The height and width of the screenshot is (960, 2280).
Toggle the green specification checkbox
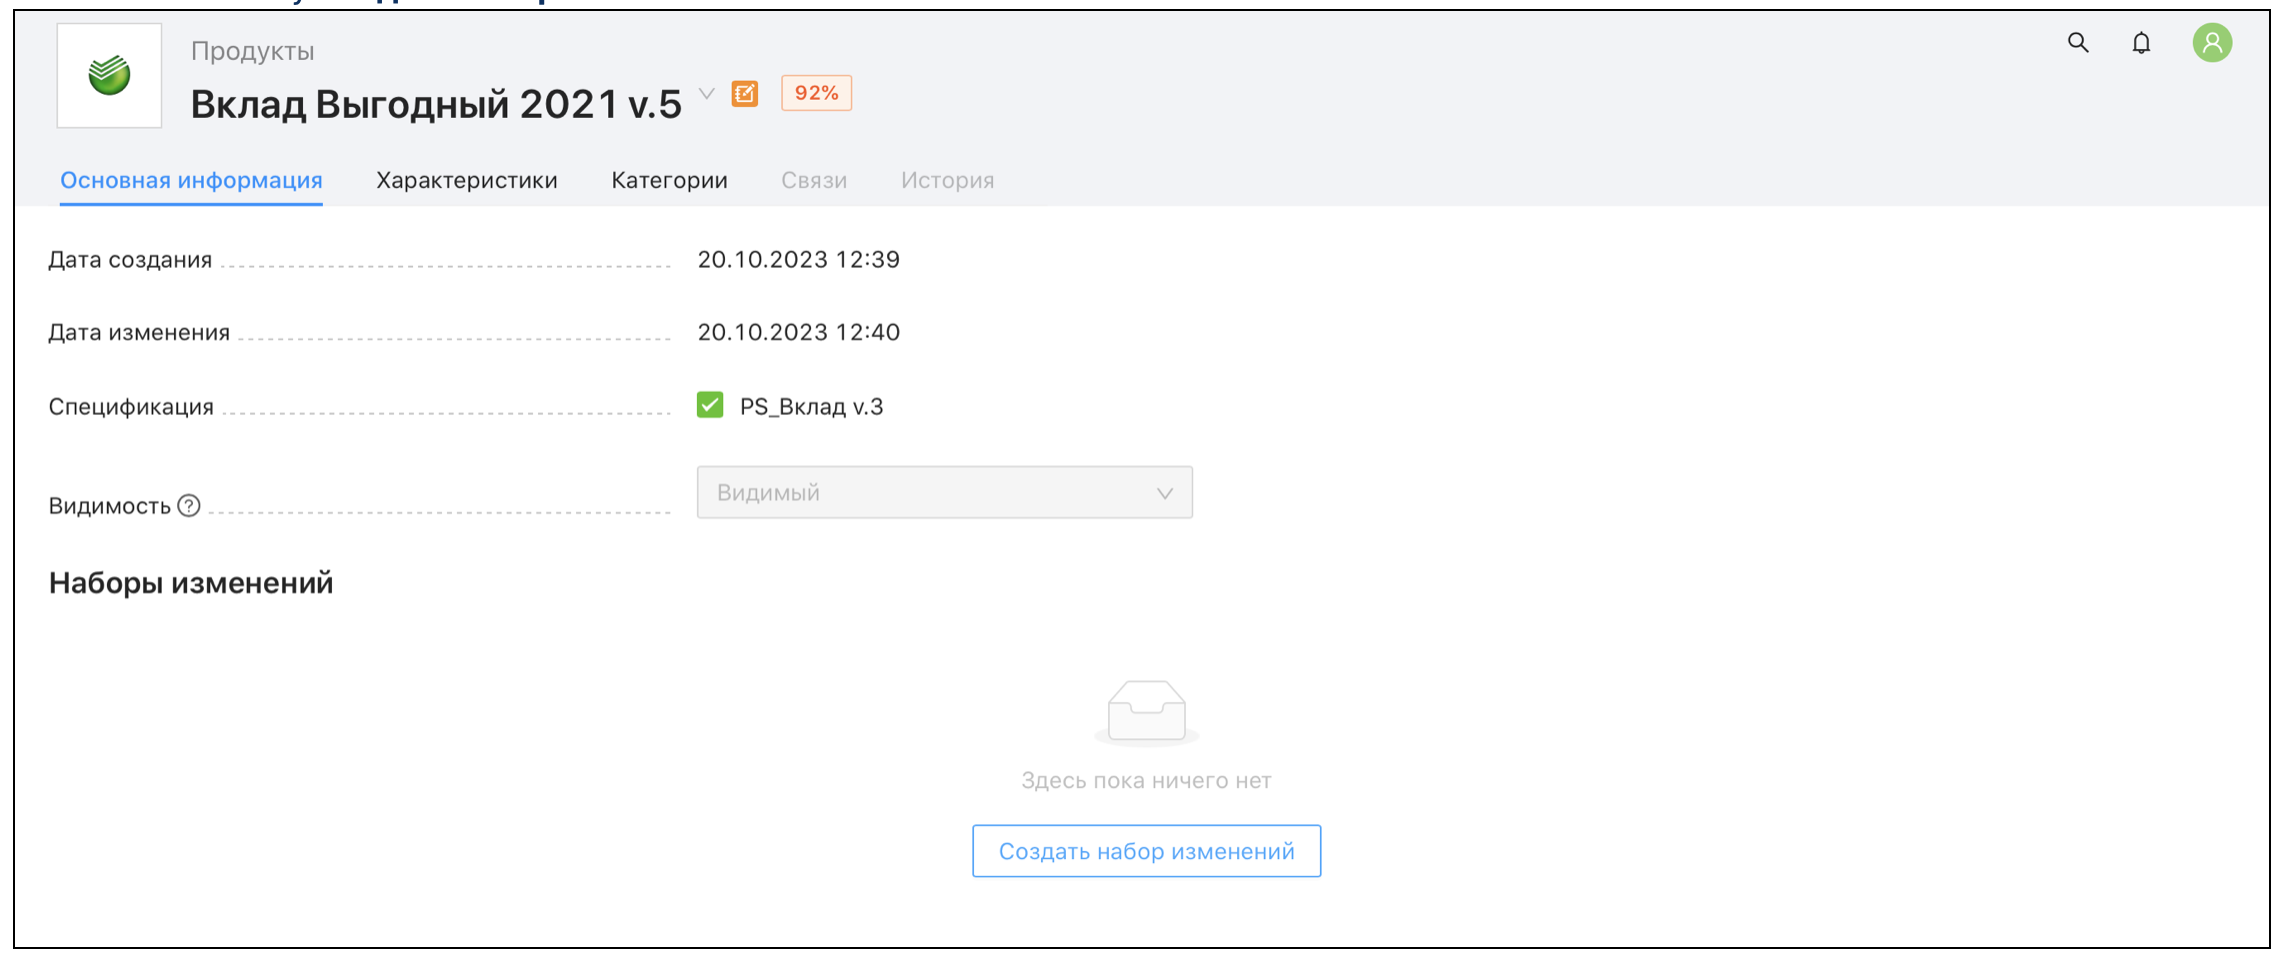710,405
